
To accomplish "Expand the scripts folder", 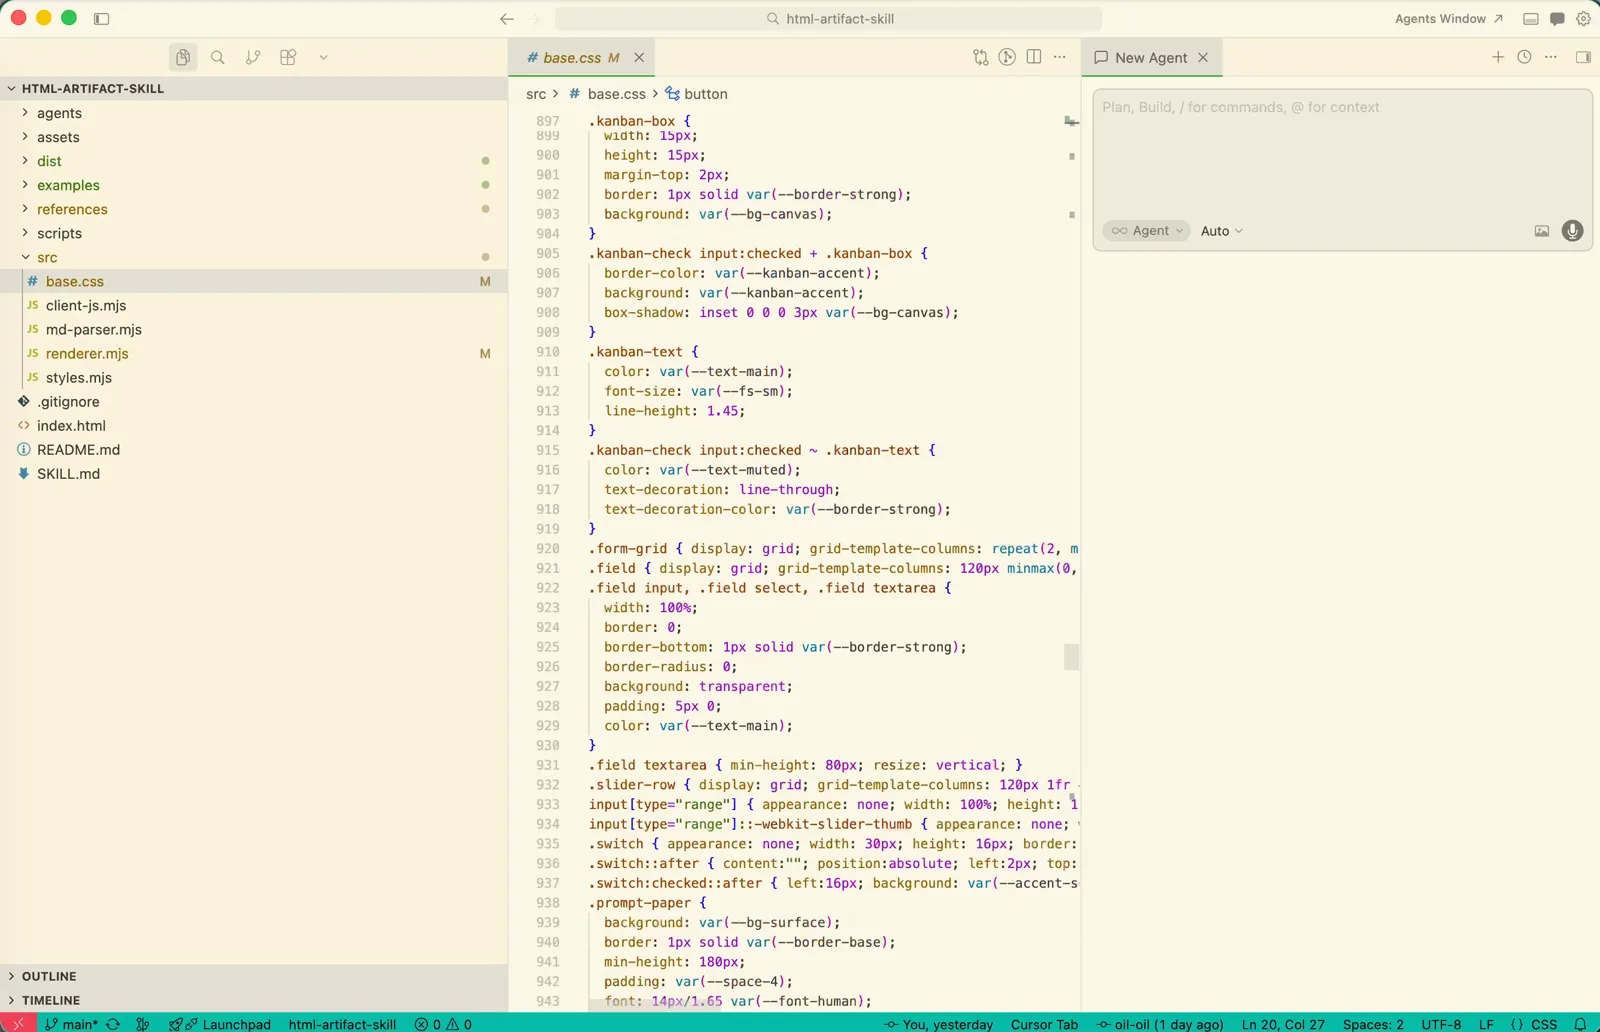I will [254, 233].
